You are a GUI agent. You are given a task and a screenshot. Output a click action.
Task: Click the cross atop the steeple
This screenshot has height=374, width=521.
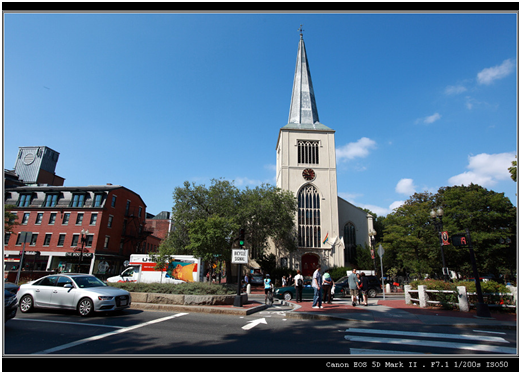point(301,30)
